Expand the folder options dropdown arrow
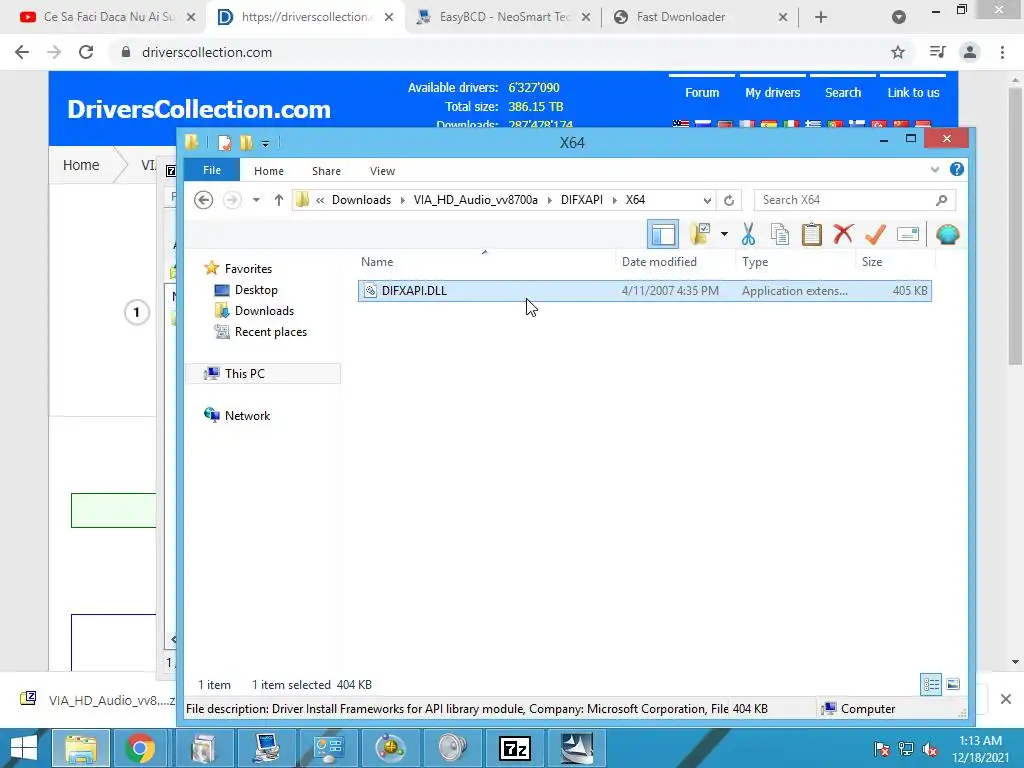1024x768 pixels. tap(724, 234)
